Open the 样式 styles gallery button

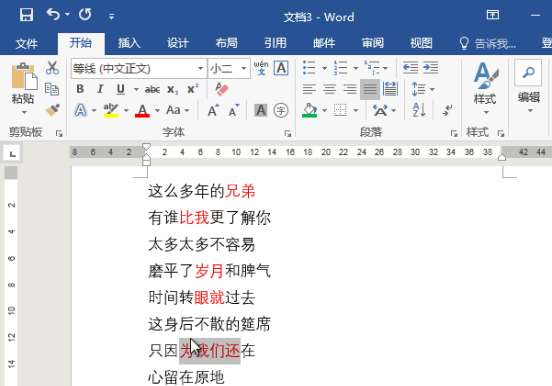pyautogui.click(x=485, y=88)
